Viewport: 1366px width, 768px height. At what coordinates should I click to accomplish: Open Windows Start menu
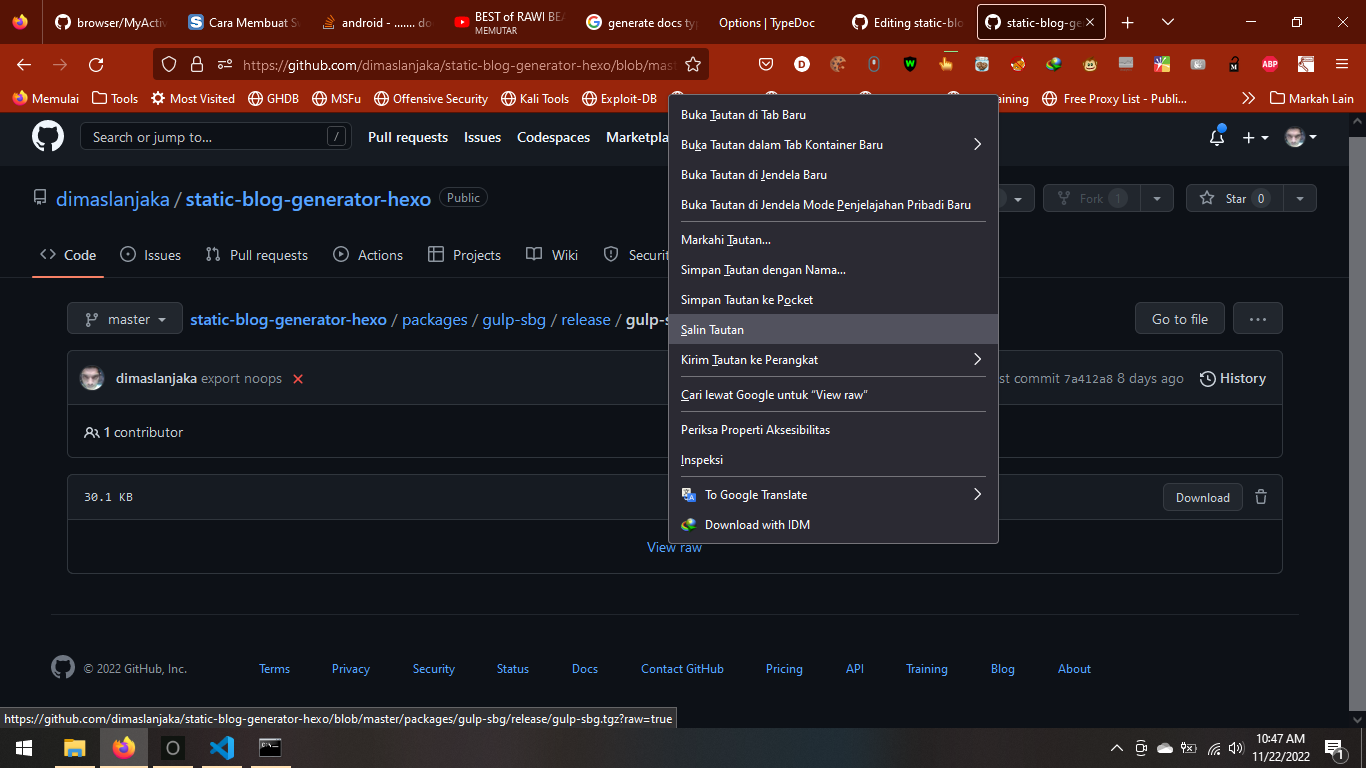tap(24, 747)
